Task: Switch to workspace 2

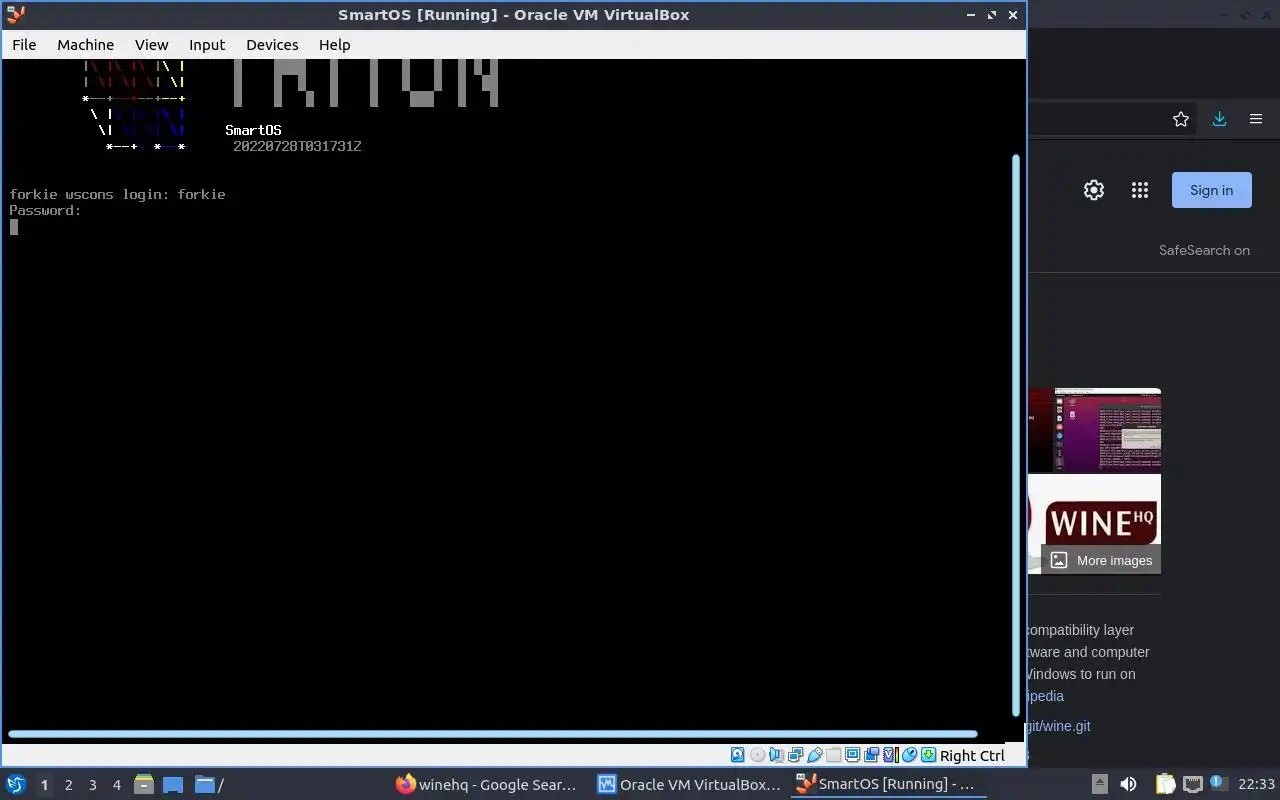Action: (x=68, y=785)
